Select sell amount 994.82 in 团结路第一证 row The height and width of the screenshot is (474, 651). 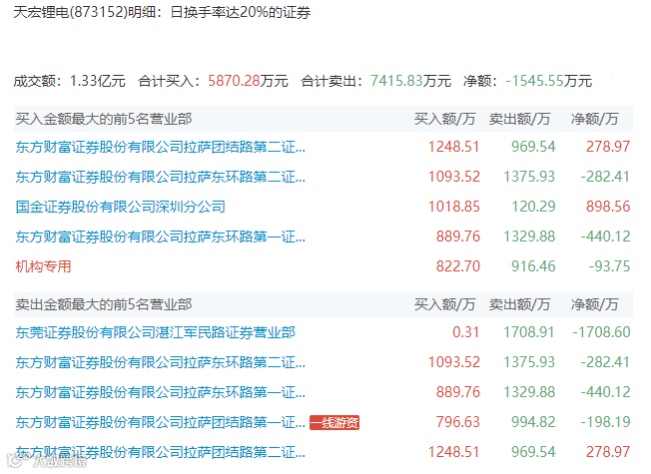[x=534, y=423]
